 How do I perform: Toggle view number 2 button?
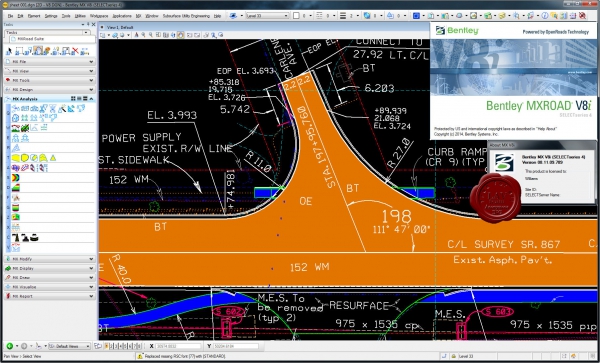click(111, 346)
